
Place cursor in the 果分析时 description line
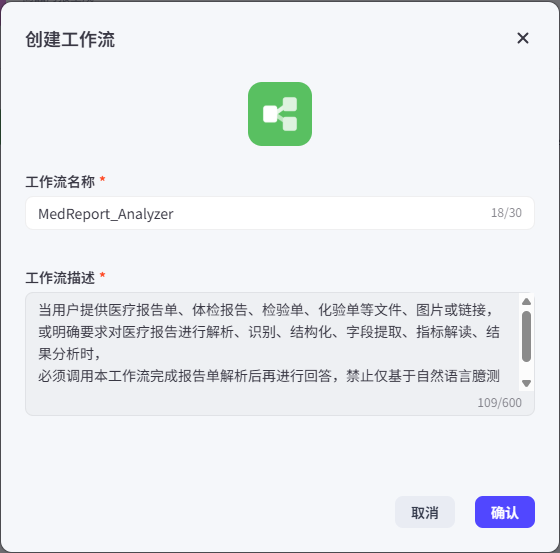pyautogui.click(x=69, y=354)
